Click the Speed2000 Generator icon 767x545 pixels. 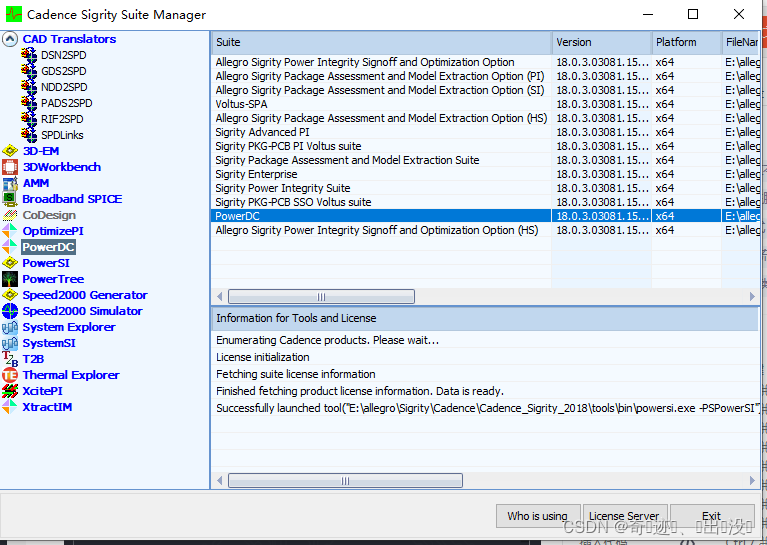click(x=10, y=295)
